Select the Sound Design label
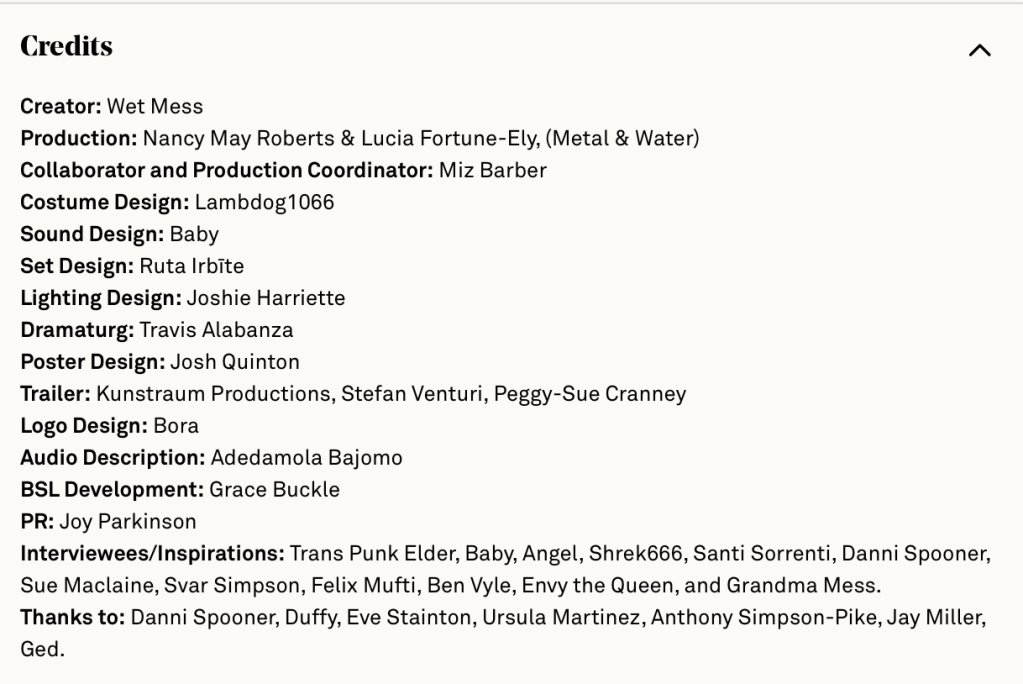This screenshot has width=1023, height=684. click(x=92, y=234)
